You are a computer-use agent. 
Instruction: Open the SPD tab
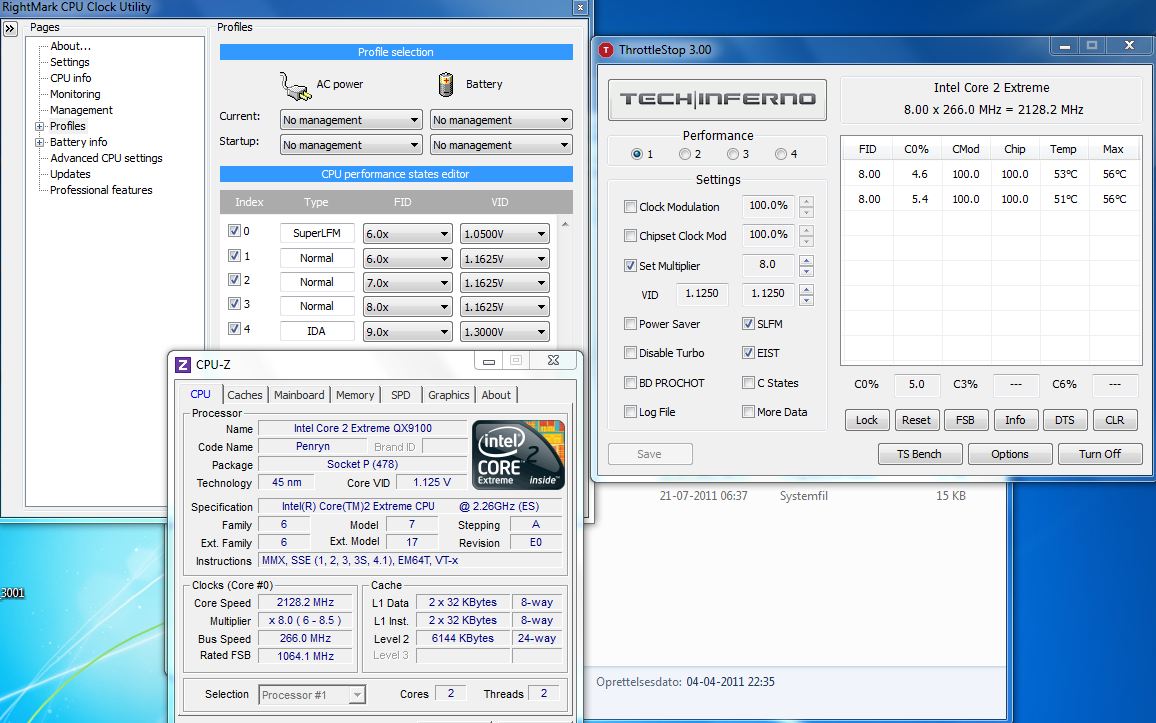[401, 395]
